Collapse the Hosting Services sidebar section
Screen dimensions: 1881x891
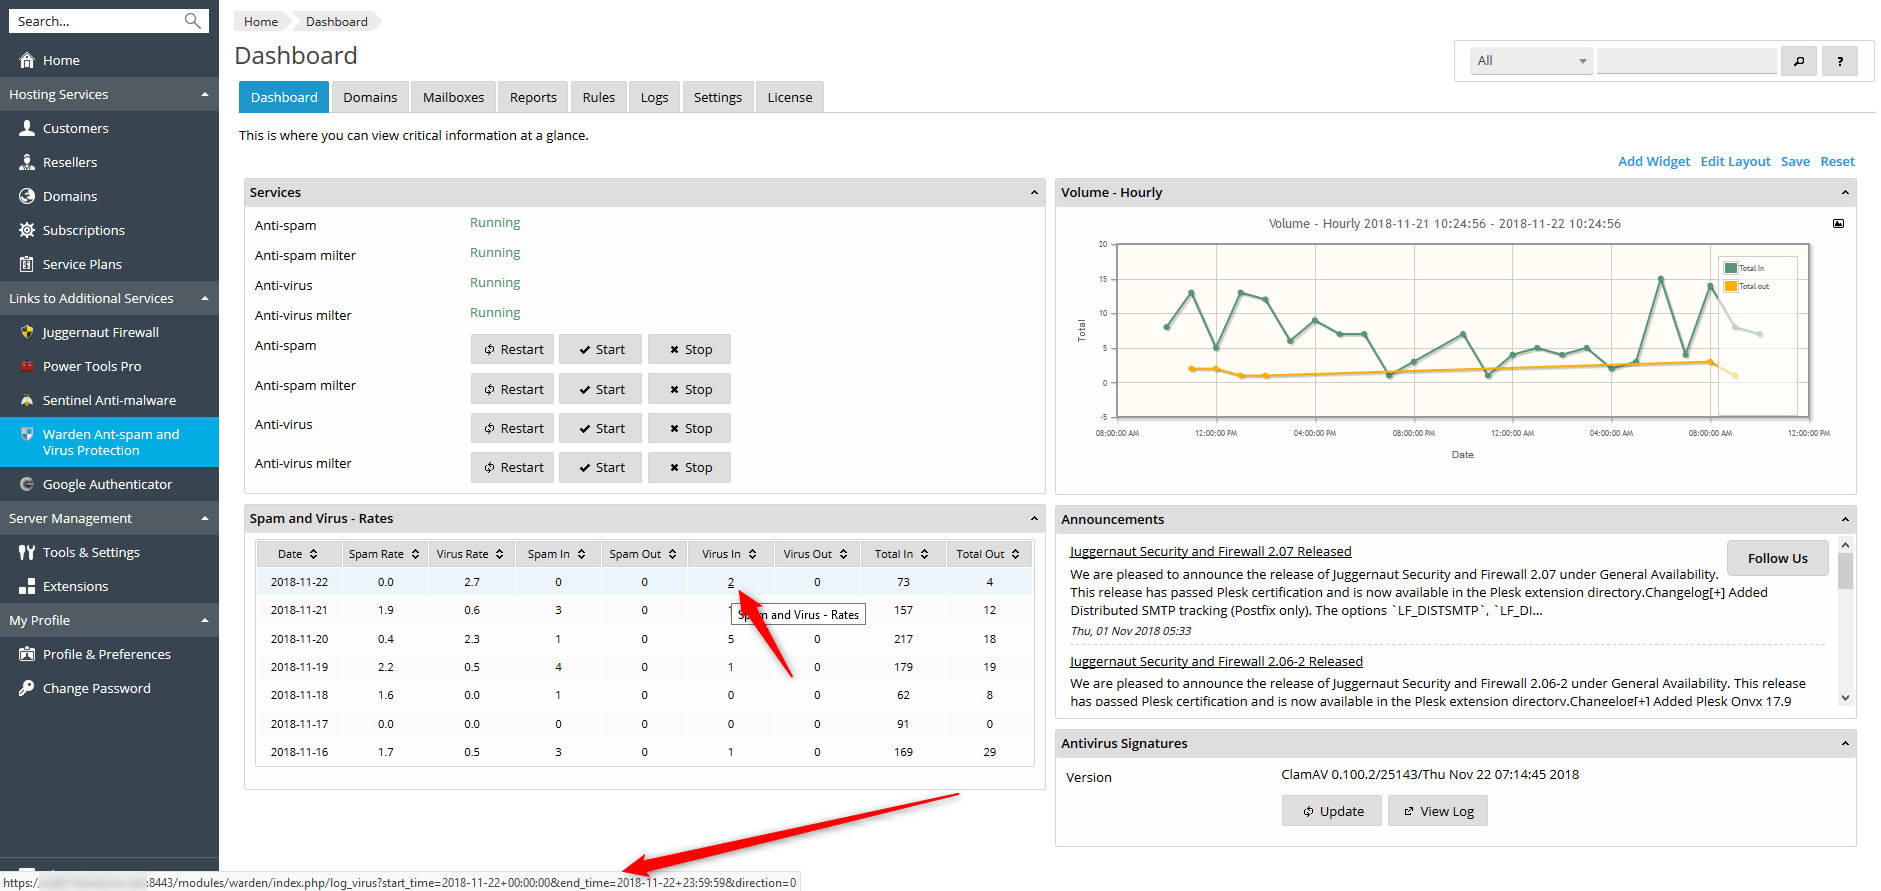pyautogui.click(x=205, y=94)
